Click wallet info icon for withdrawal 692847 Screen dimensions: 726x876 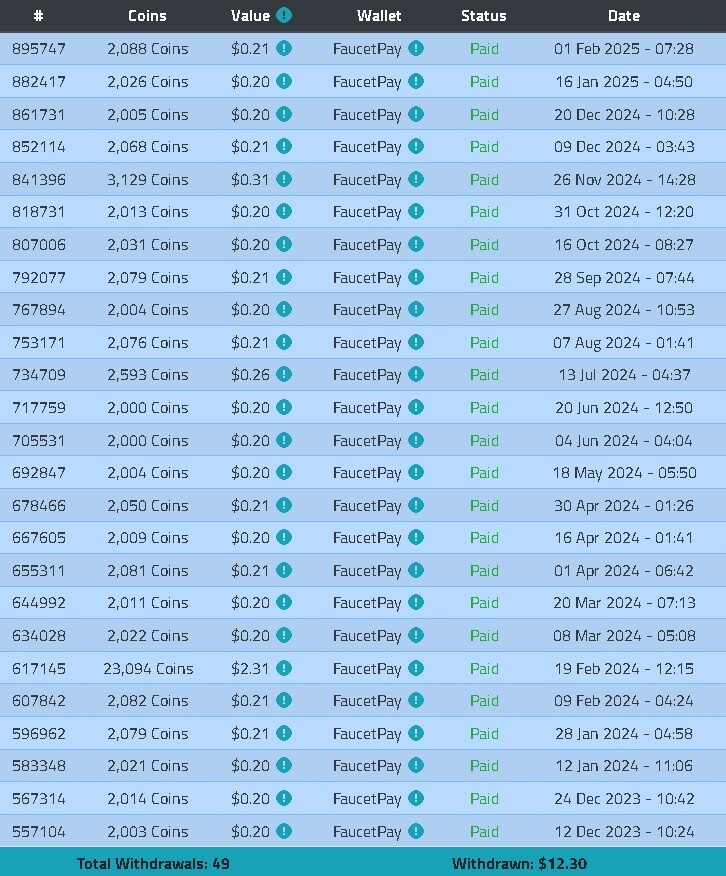[x=415, y=472]
